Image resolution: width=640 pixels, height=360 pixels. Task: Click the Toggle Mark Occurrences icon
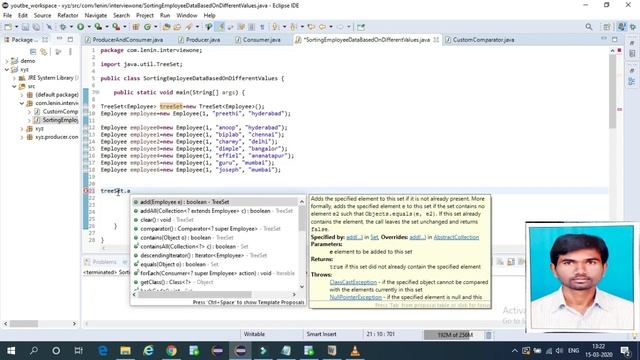tap(220, 27)
